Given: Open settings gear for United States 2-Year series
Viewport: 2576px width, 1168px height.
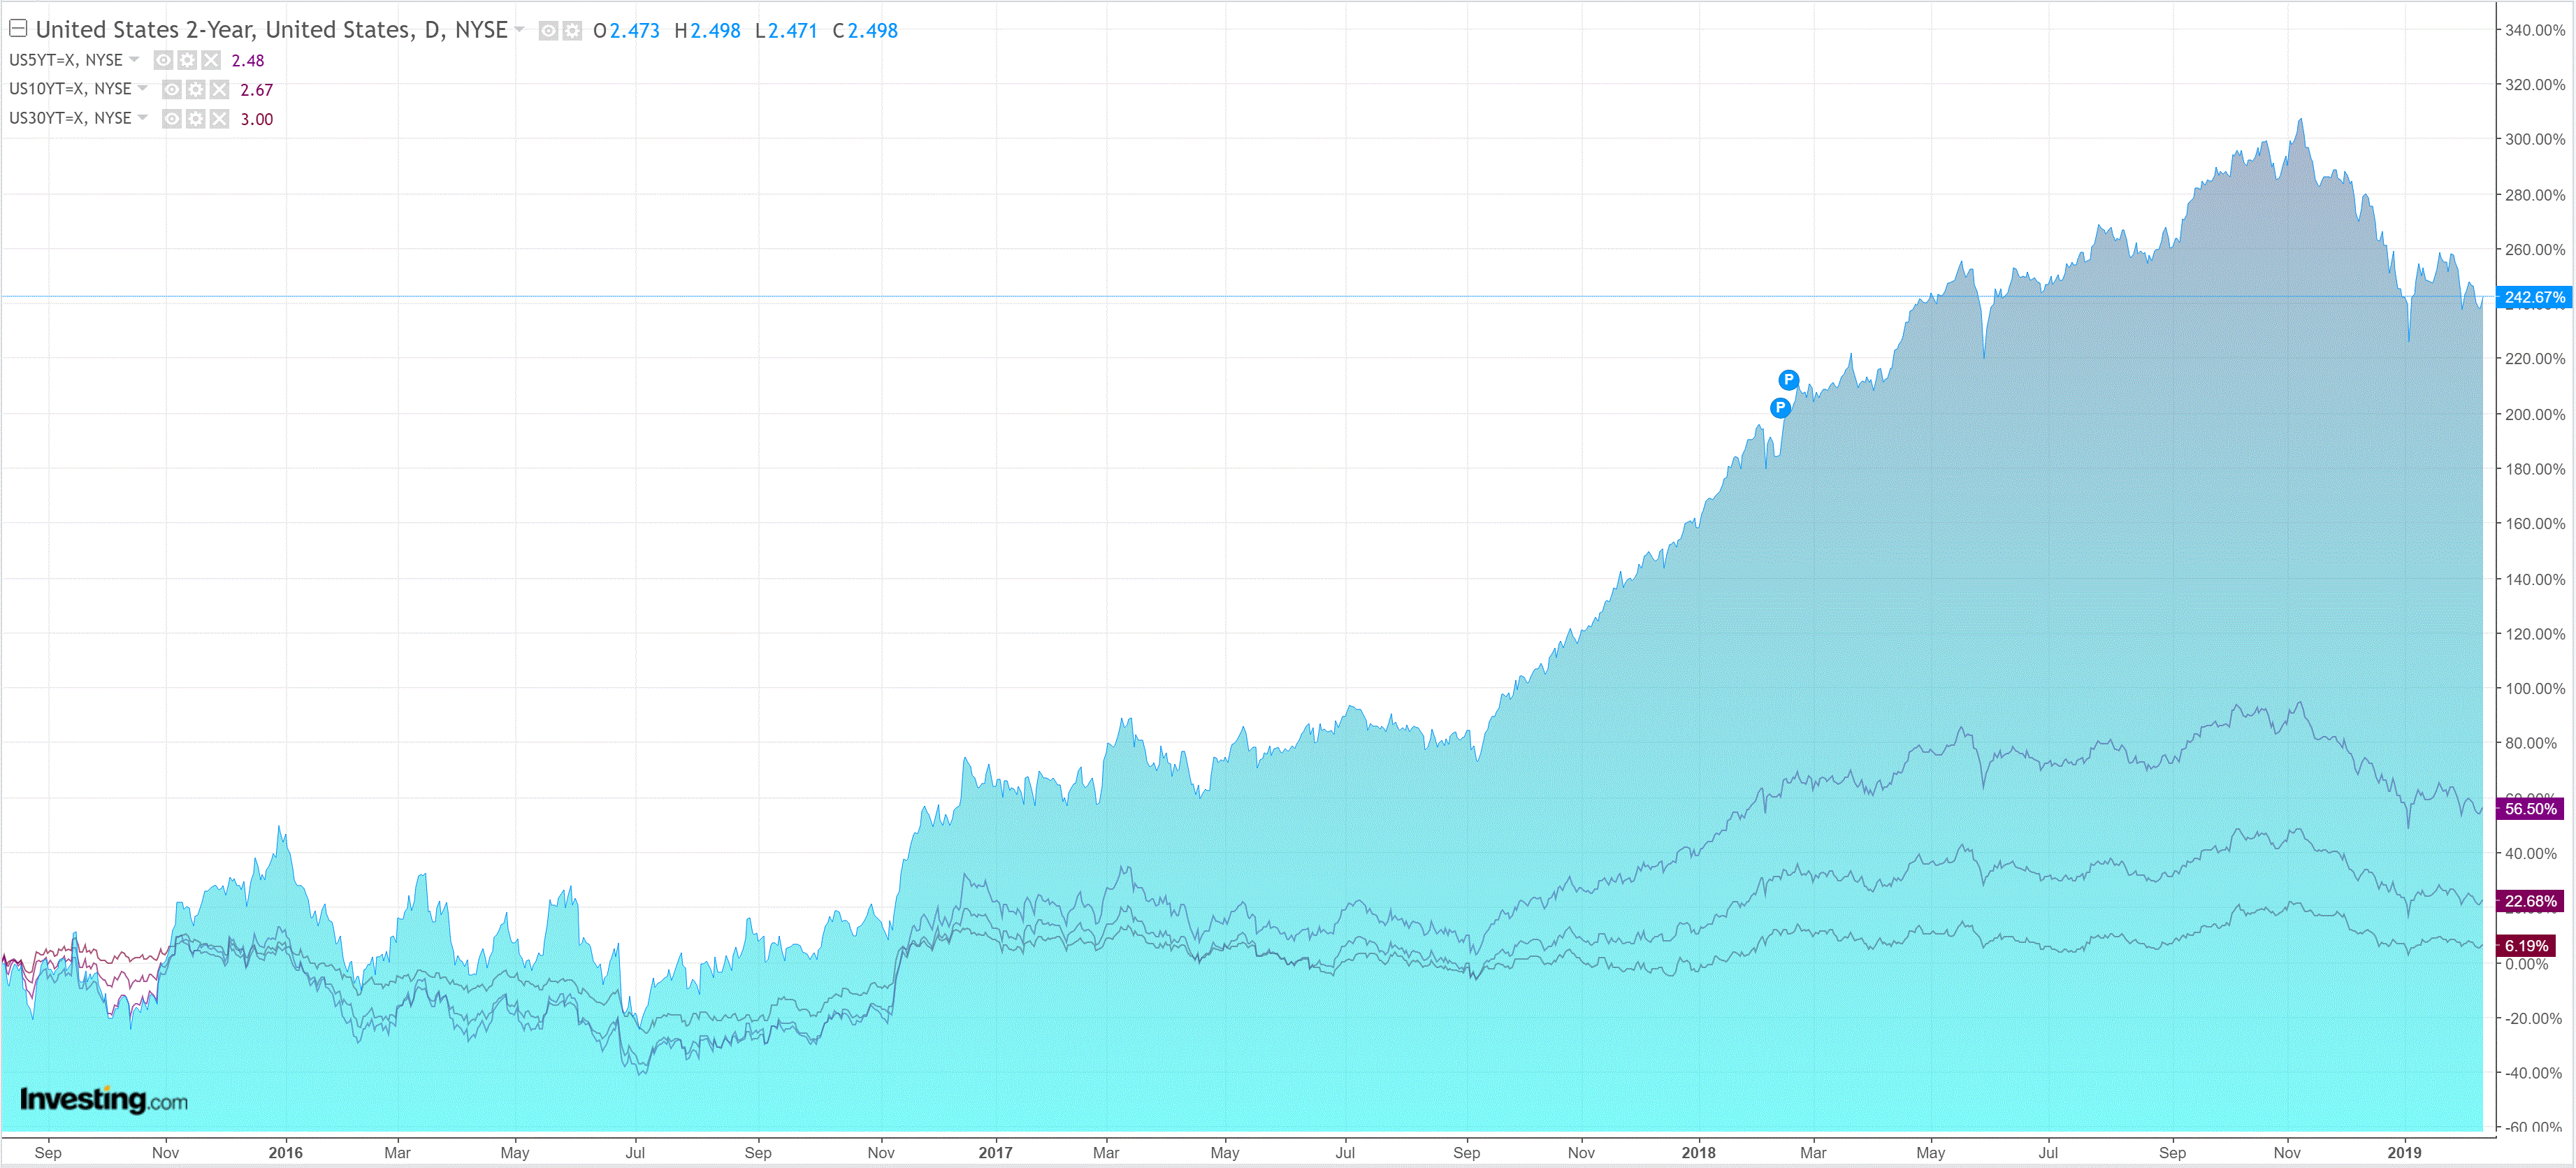Looking at the screenshot, I should [572, 31].
